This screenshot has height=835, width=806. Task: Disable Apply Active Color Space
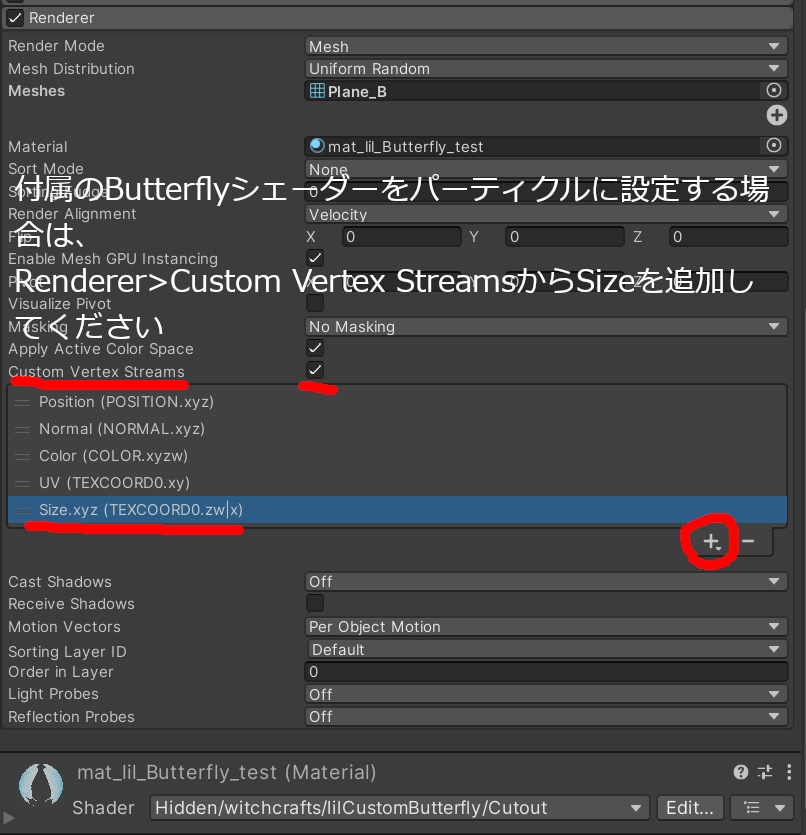point(314,348)
